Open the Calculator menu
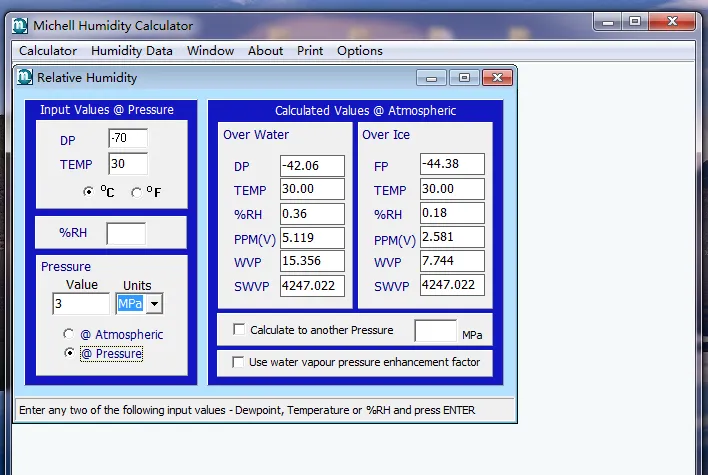 click(48, 51)
